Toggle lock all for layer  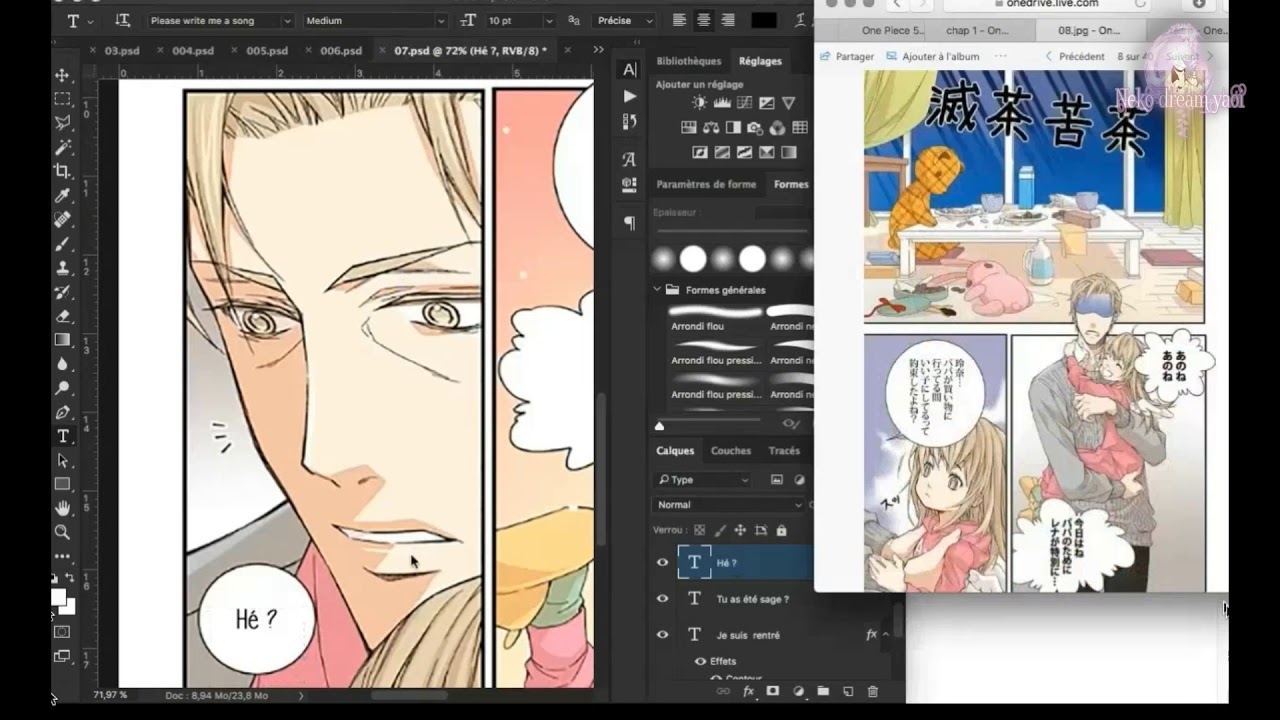[x=781, y=530]
